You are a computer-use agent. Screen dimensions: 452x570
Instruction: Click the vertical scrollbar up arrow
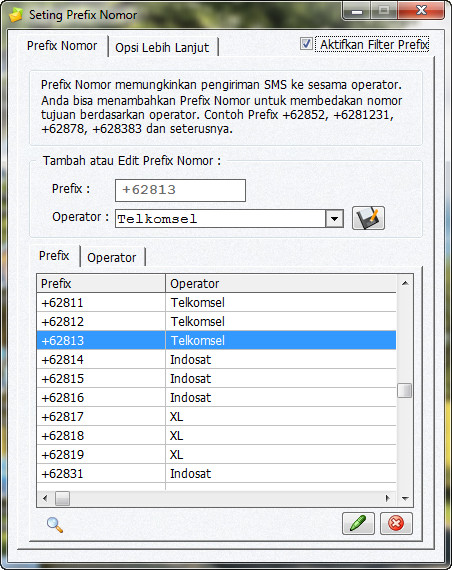pos(405,283)
